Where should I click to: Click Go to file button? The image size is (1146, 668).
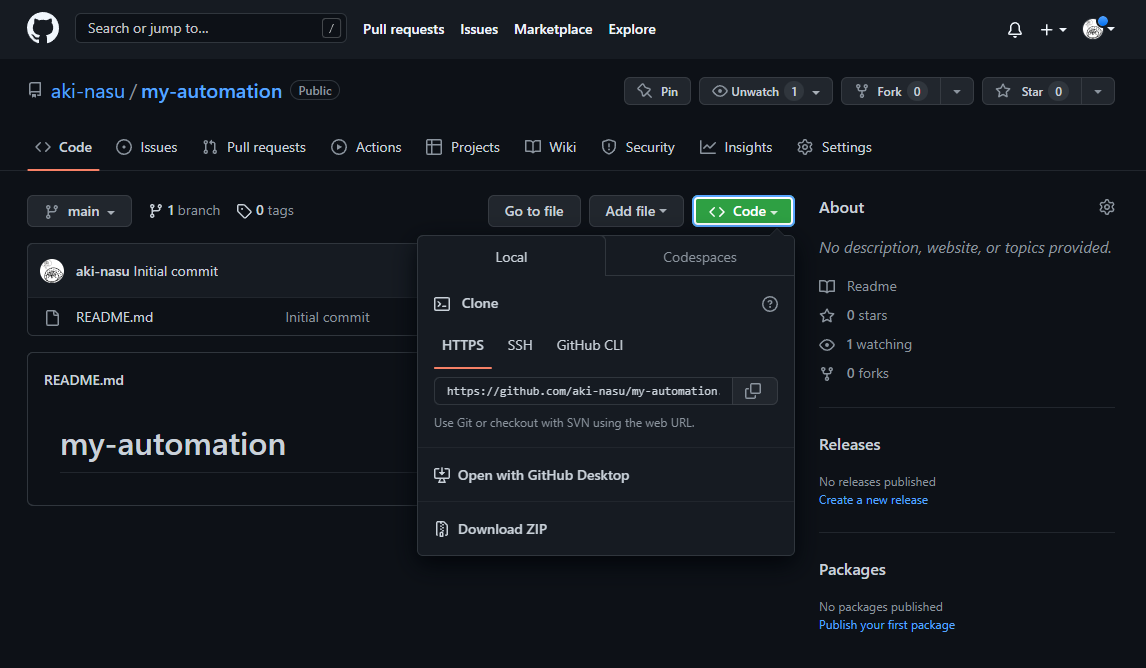pyautogui.click(x=534, y=211)
